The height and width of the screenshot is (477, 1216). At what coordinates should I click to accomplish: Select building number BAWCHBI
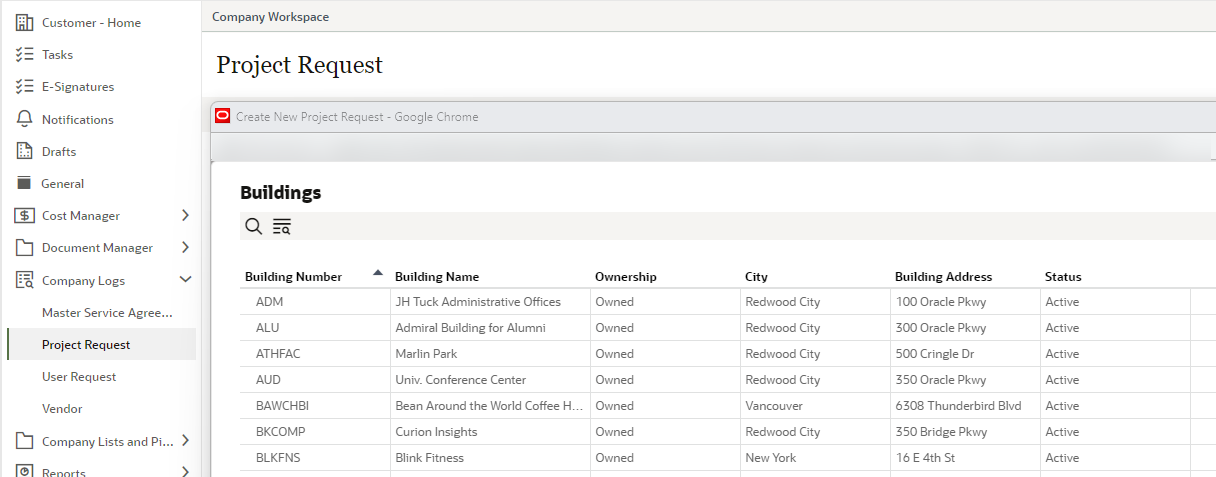(284, 405)
